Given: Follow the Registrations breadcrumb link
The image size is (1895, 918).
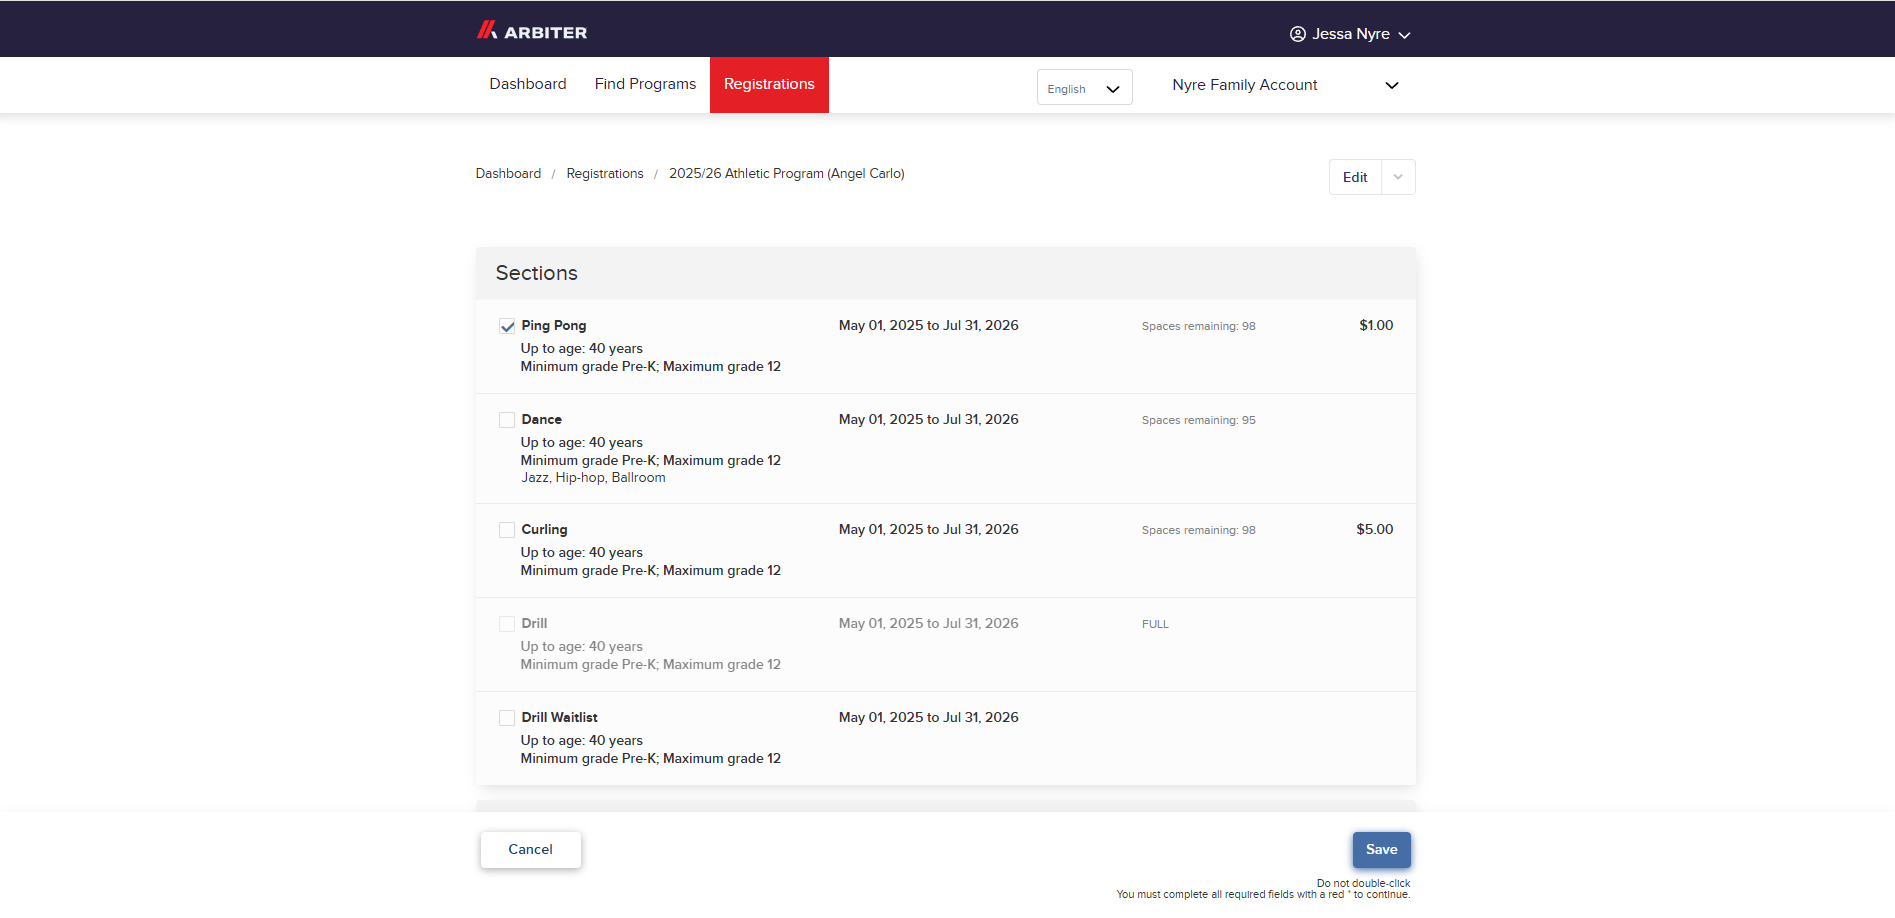Looking at the screenshot, I should pyautogui.click(x=604, y=174).
